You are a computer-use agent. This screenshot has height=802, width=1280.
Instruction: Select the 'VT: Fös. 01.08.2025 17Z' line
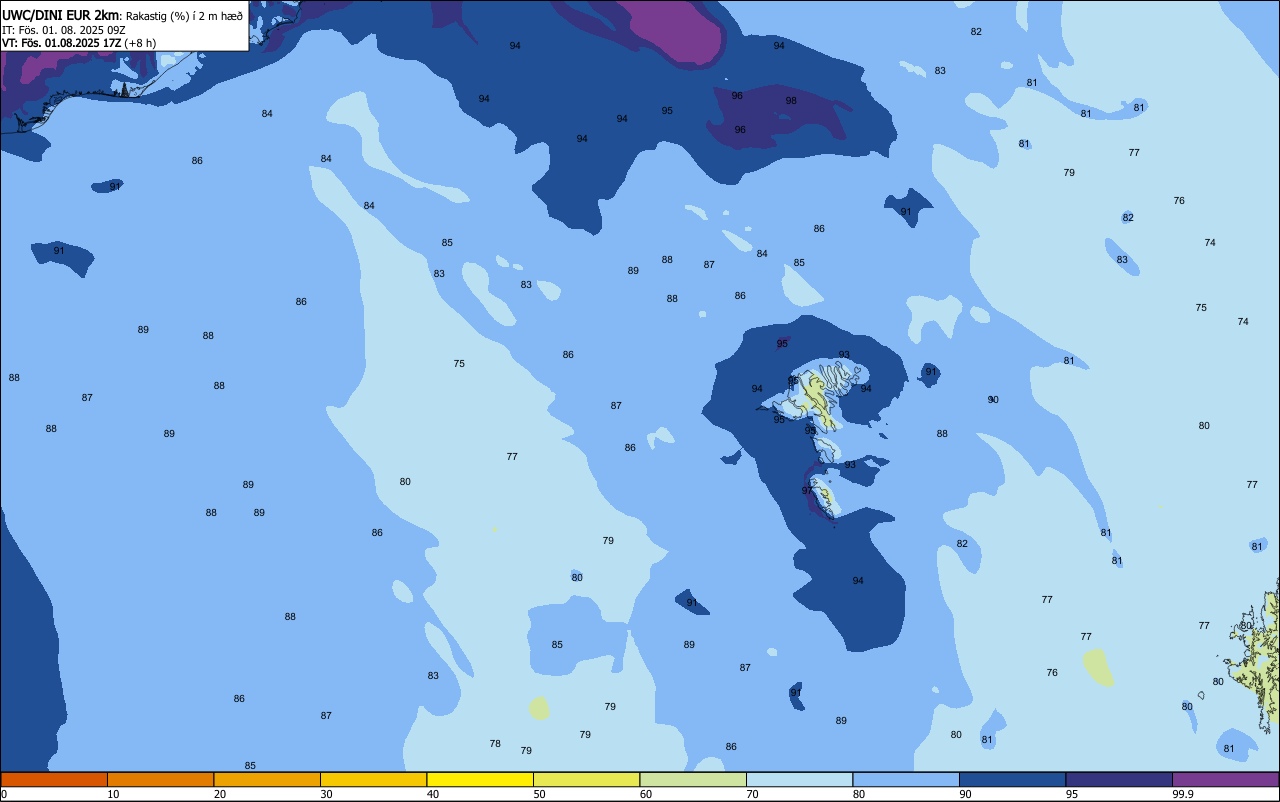pyautogui.click(x=61, y=43)
